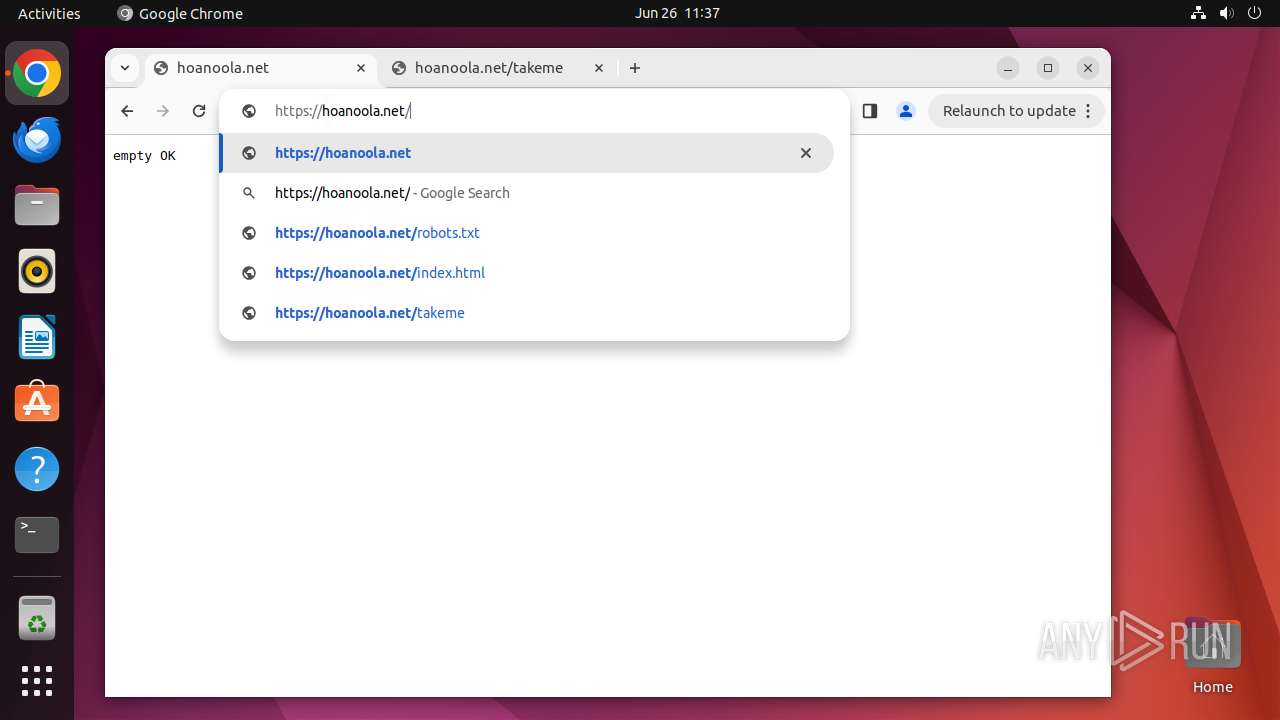Open Files manager from the dock
1280x720 pixels.
tap(37, 205)
